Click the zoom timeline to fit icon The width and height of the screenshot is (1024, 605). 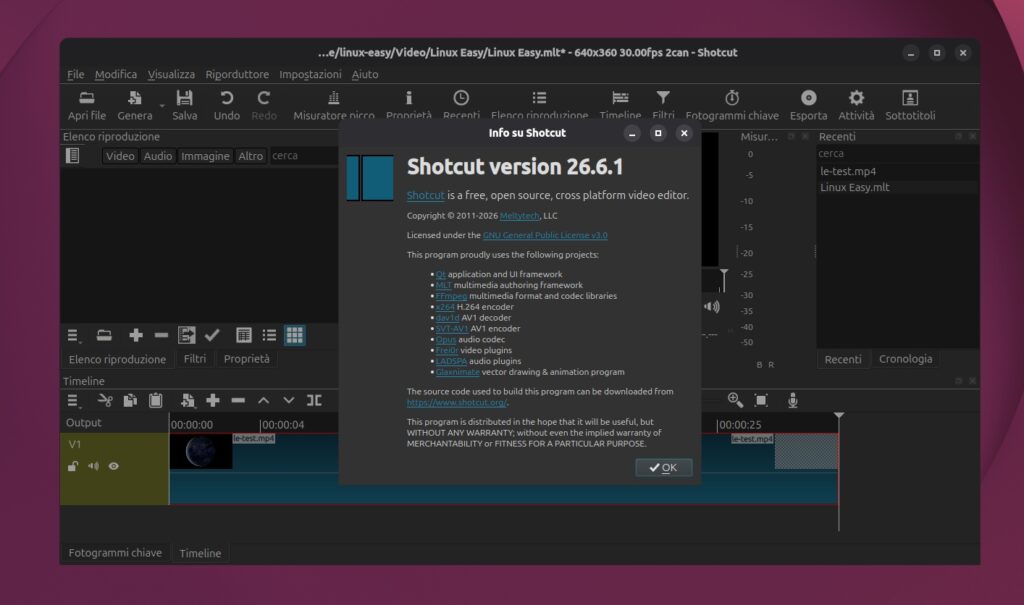(761, 401)
